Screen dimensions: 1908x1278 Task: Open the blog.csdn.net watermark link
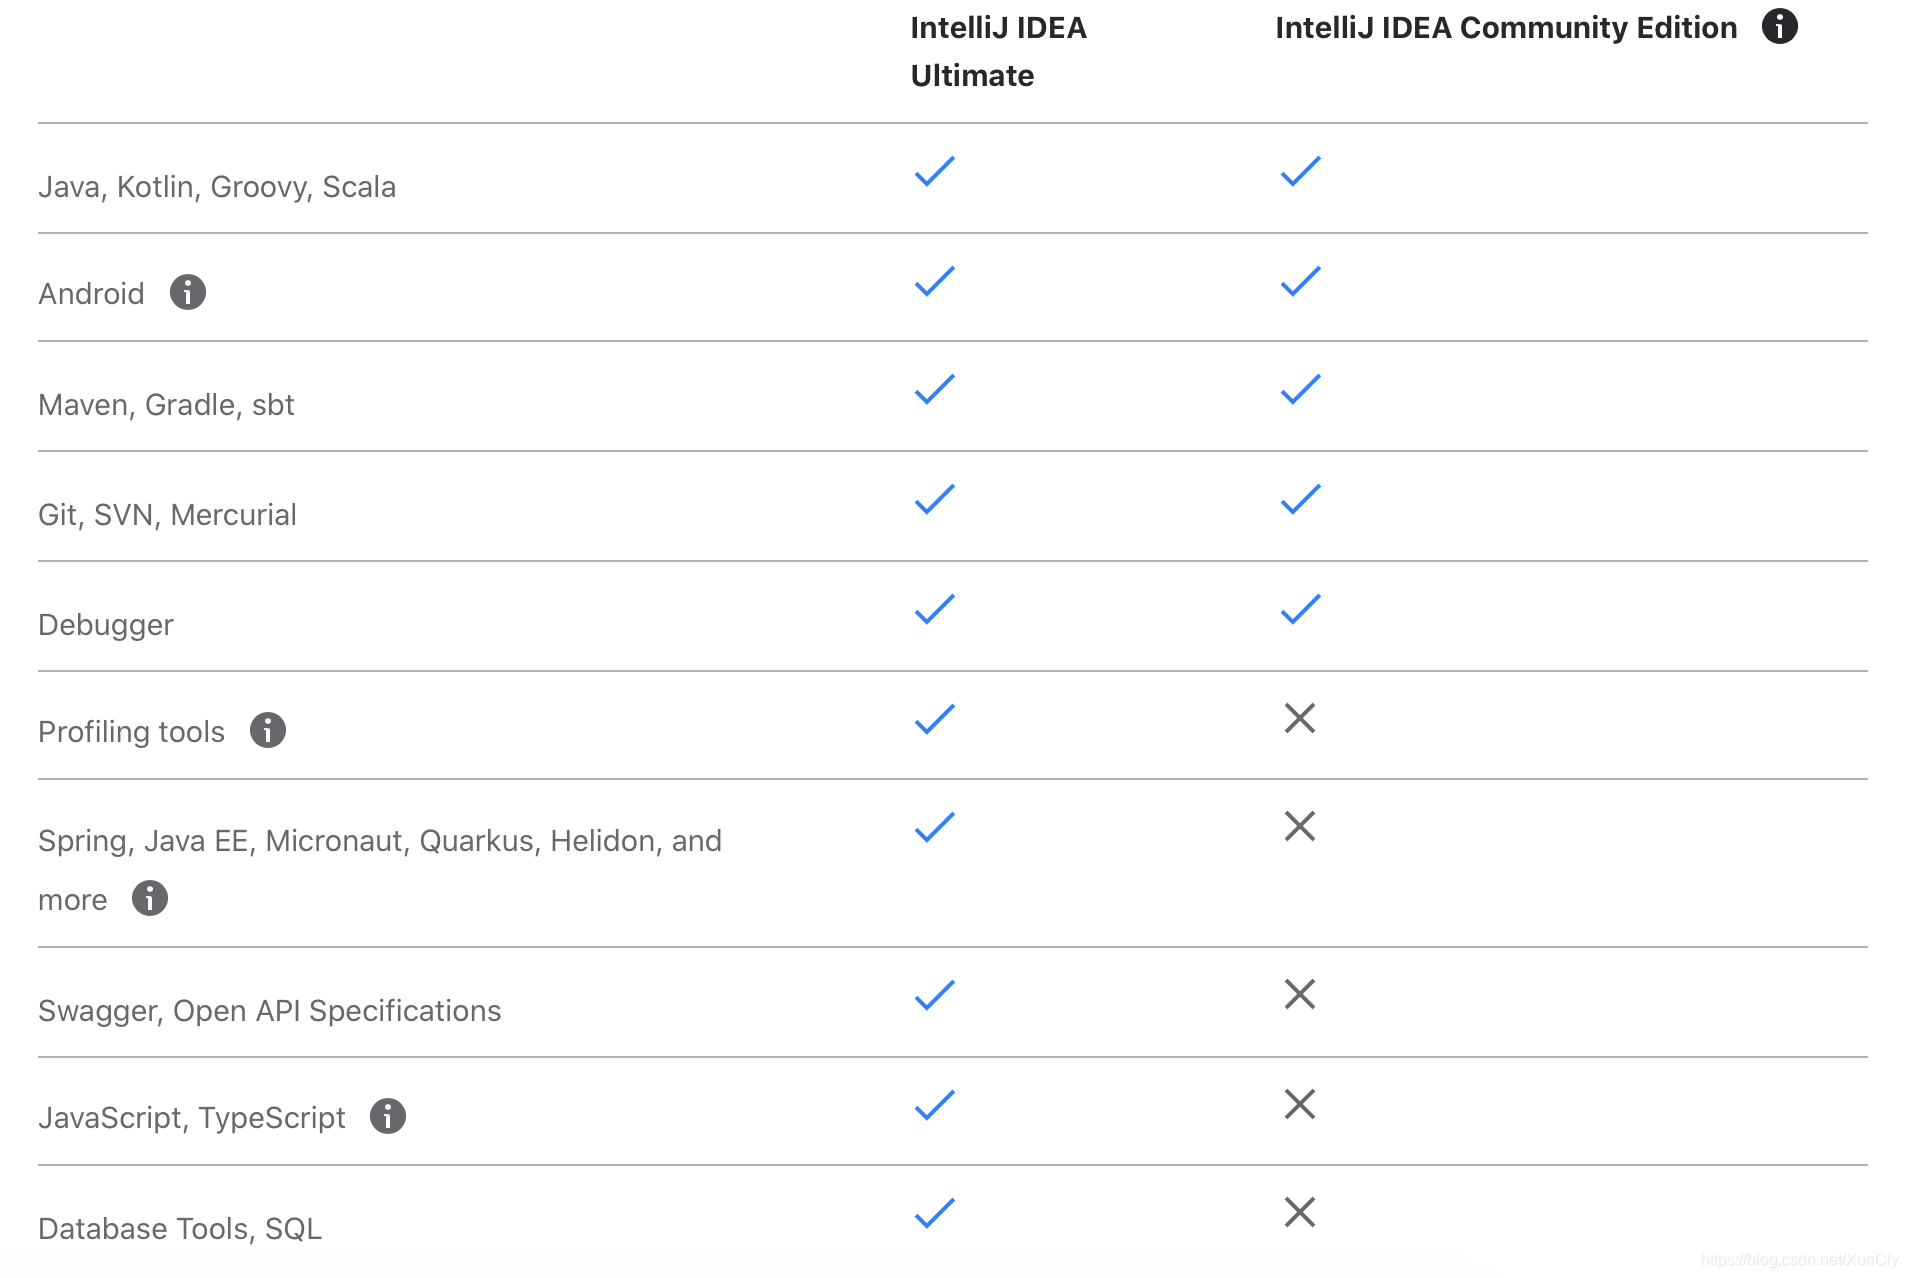coord(1798,1260)
